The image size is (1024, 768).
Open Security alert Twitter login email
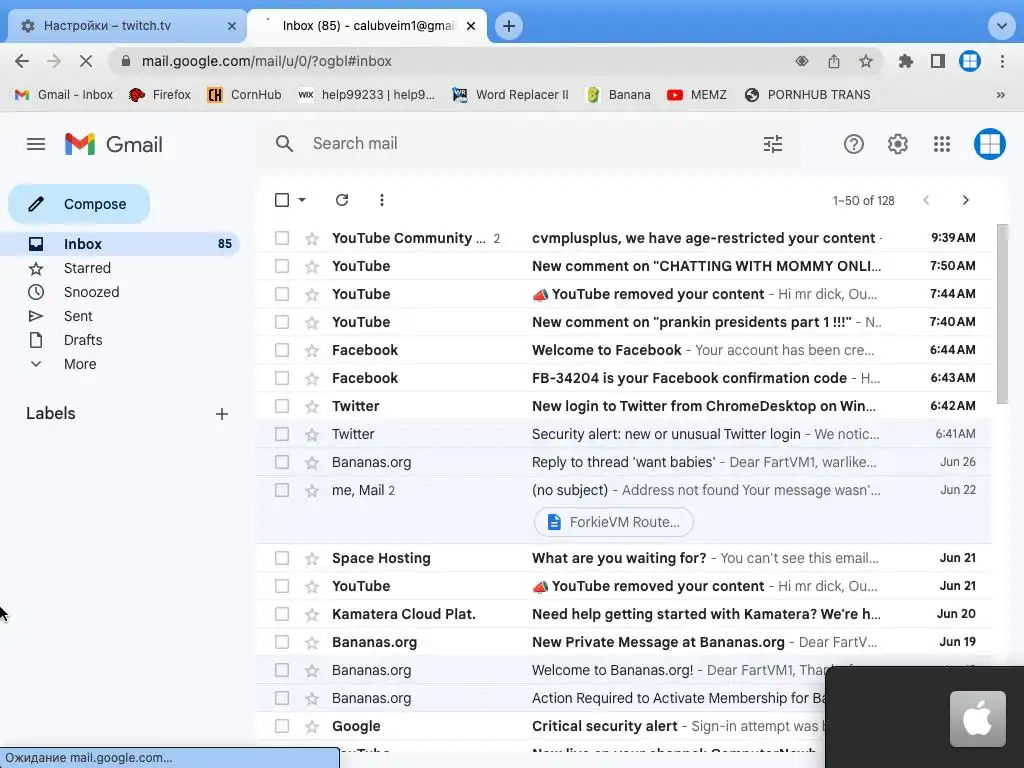click(x=624, y=434)
